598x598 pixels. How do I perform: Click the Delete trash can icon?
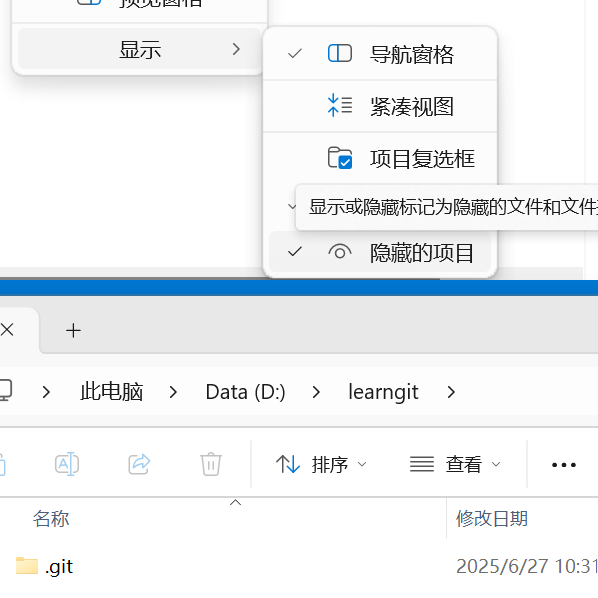pos(211,464)
